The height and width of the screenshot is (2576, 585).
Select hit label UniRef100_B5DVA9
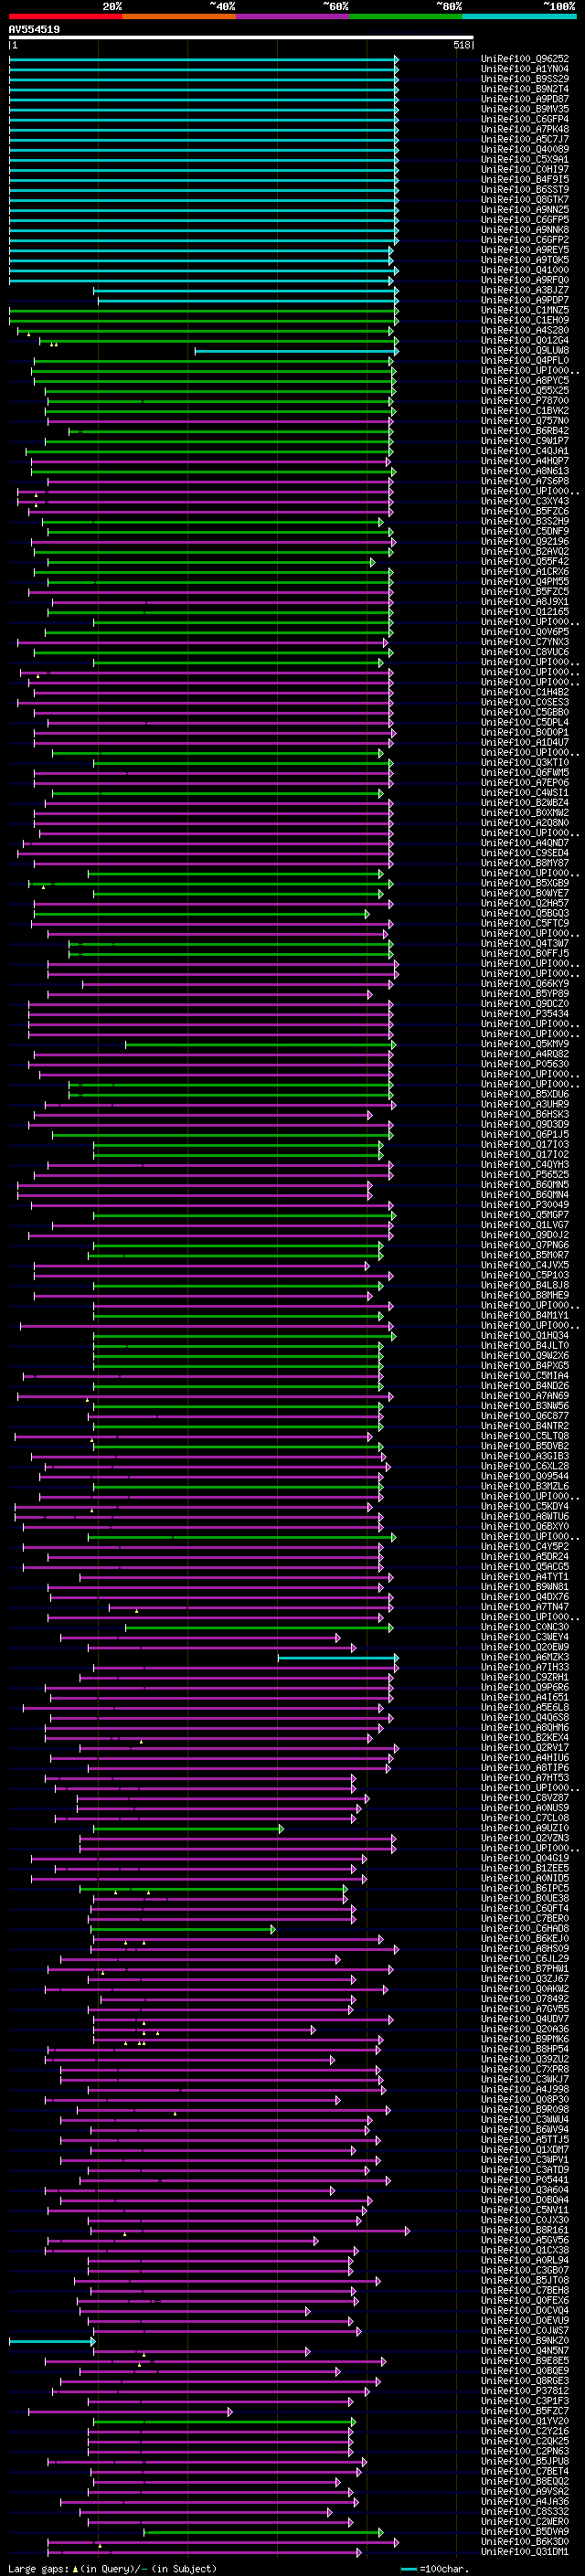[525, 2532]
